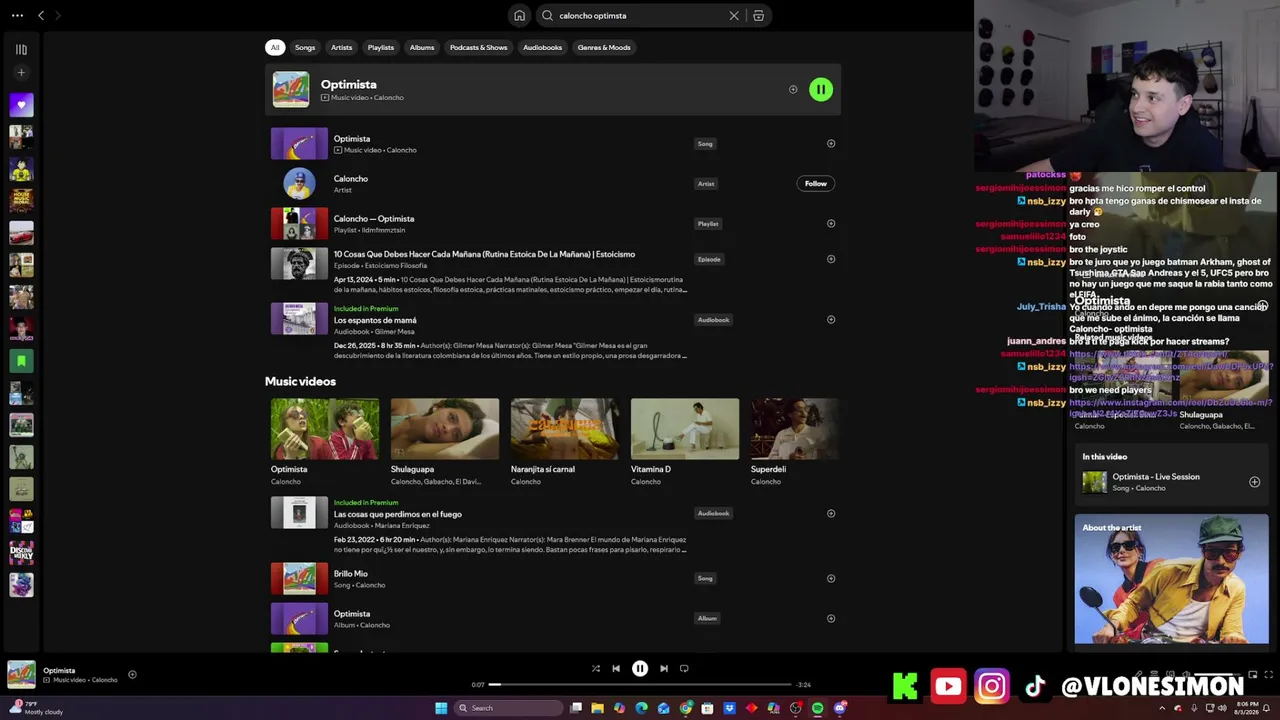This screenshot has width=1280, height=720.
Task: Add now-playing Optimista to Liked Songs
Action: coord(132,675)
